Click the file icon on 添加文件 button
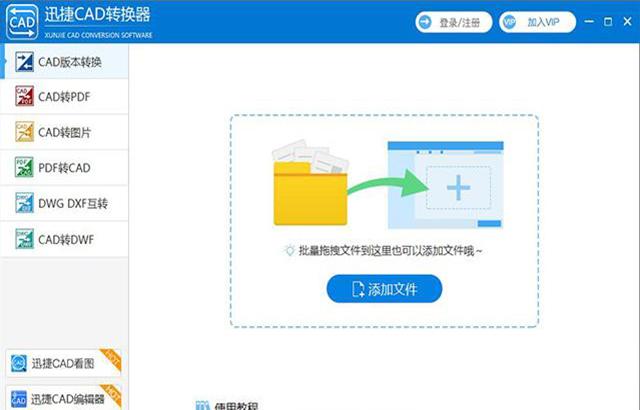Viewport: 640px width, 410px height. tap(358, 289)
